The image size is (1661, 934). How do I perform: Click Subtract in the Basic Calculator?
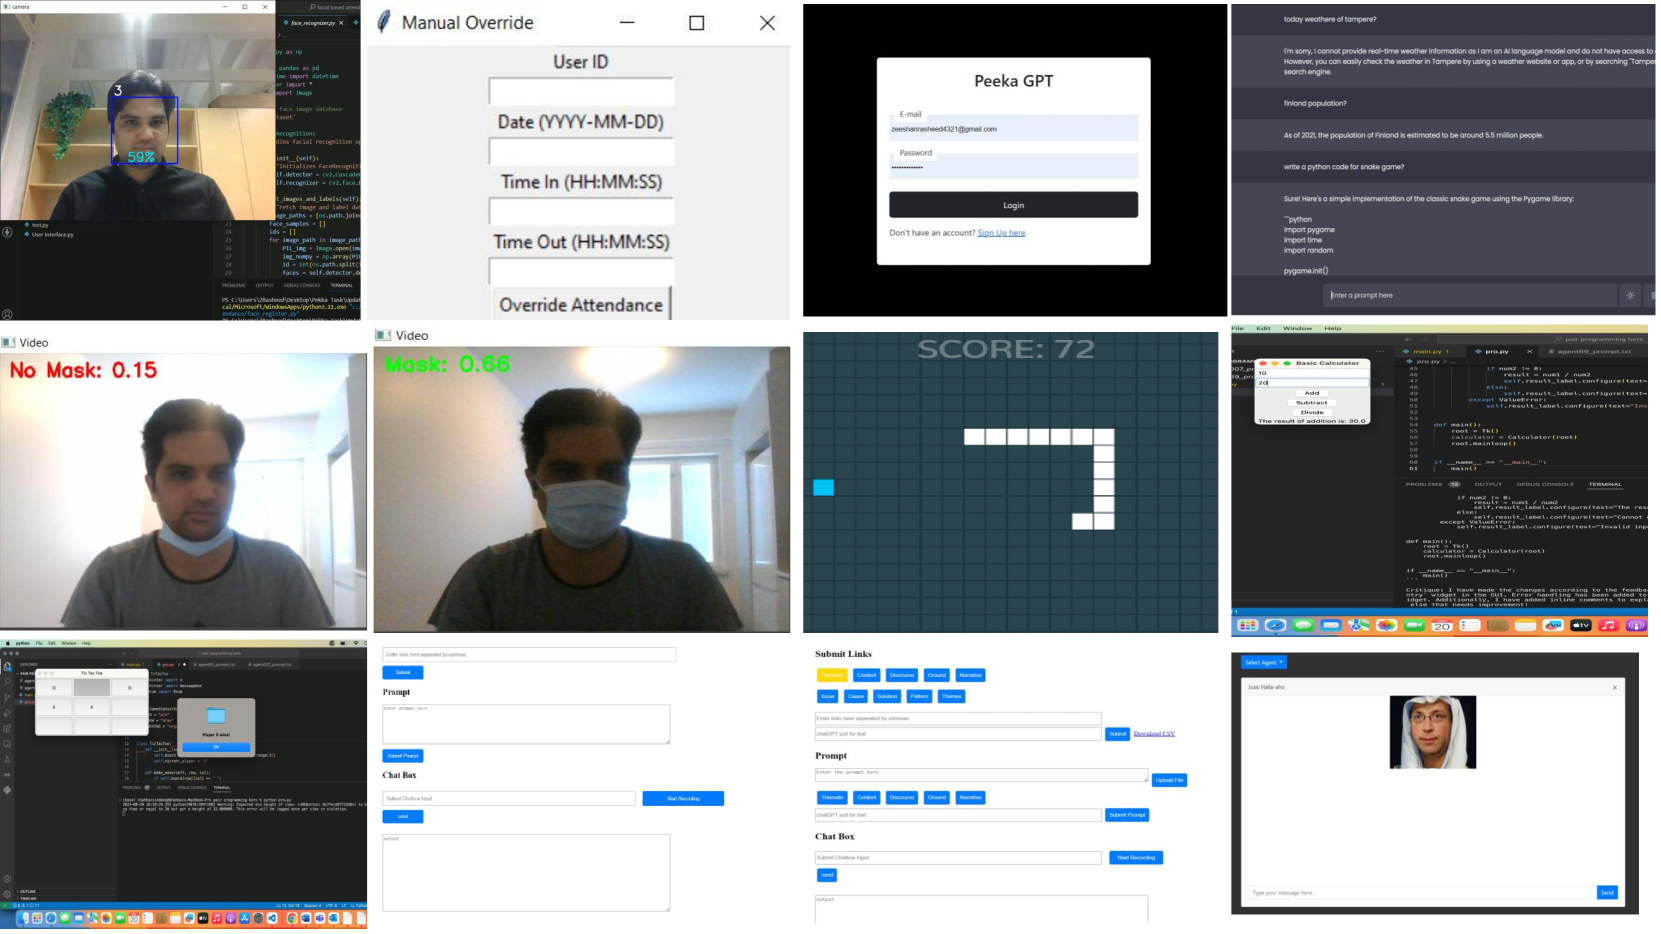point(1312,403)
